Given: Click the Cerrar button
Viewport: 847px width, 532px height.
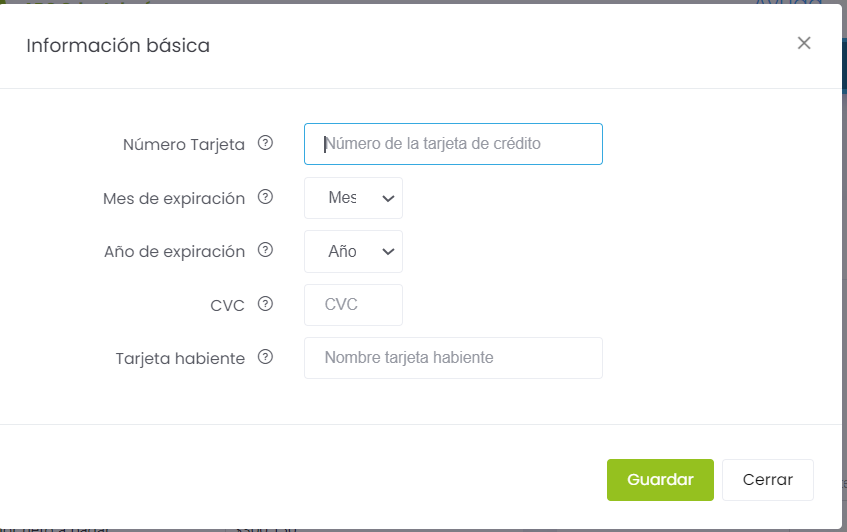Looking at the screenshot, I should (767, 480).
